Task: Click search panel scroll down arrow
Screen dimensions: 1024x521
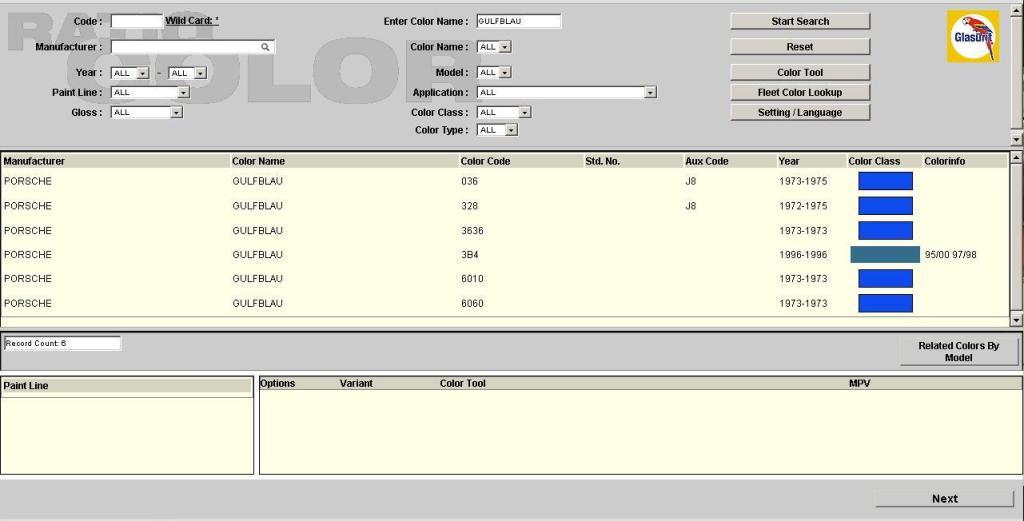Action: tap(1016, 139)
